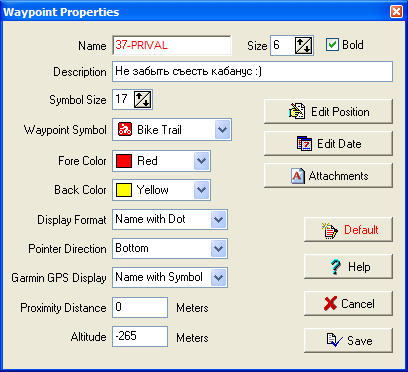Click the Edit Position hand icon

click(297, 111)
